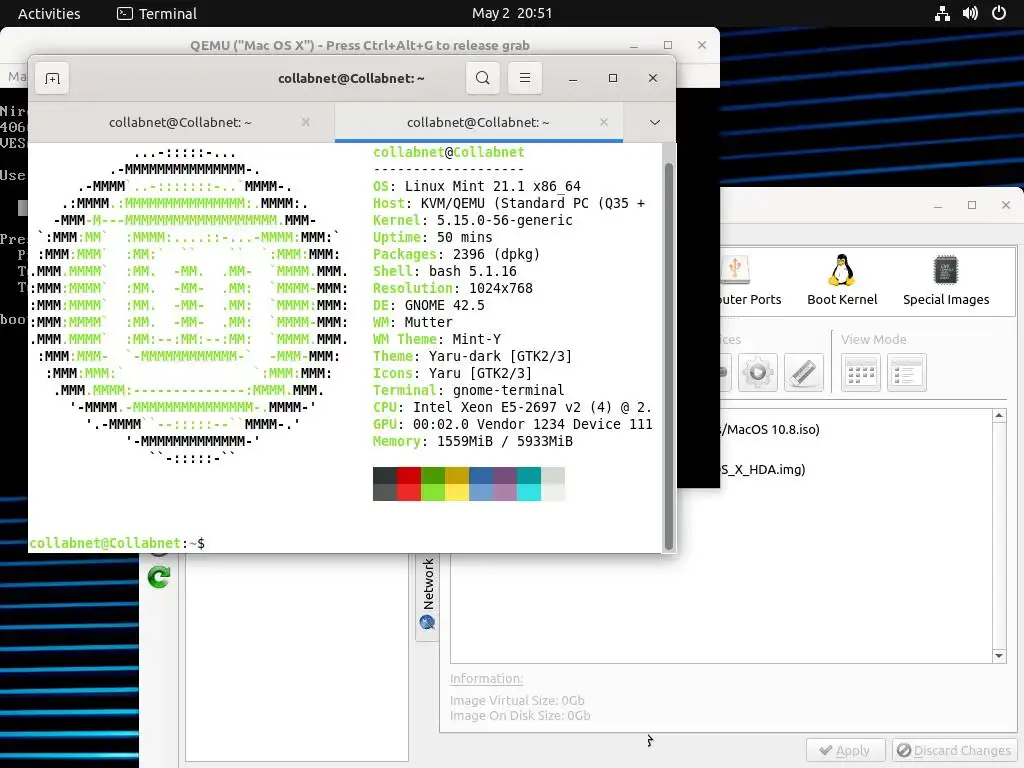The width and height of the screenshot is (1024, 768).
Task: Click the bright green palette block
Action: (x=433, y=492)
